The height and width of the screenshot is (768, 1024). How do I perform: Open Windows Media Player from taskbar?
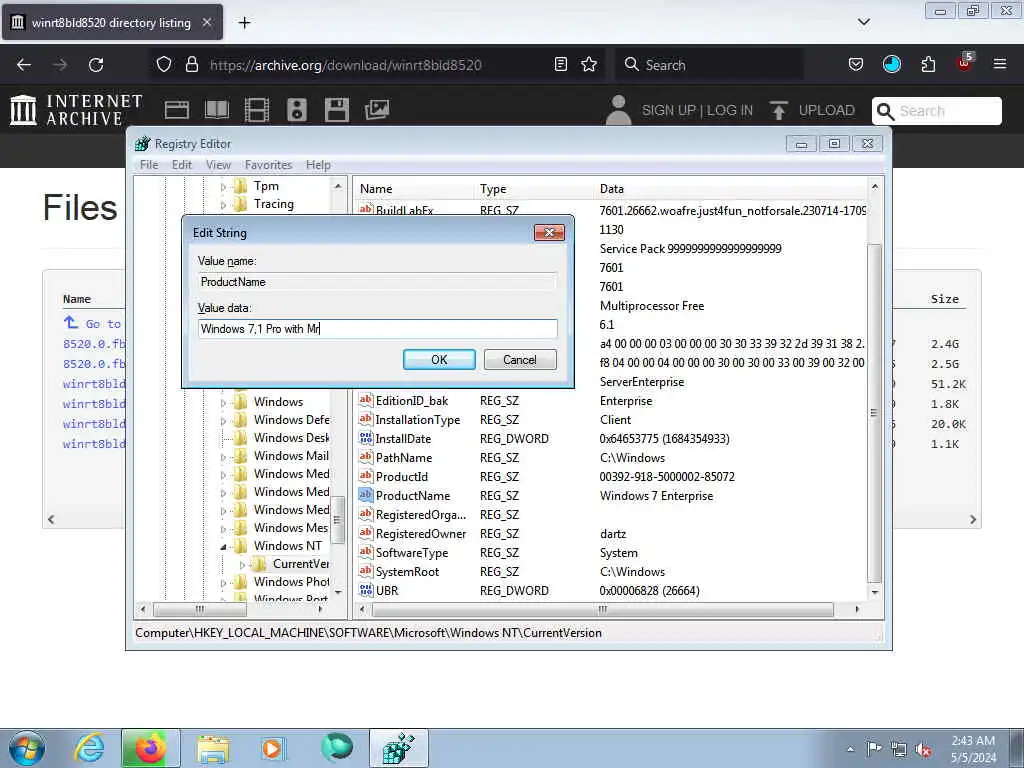(x=272, y=748)
